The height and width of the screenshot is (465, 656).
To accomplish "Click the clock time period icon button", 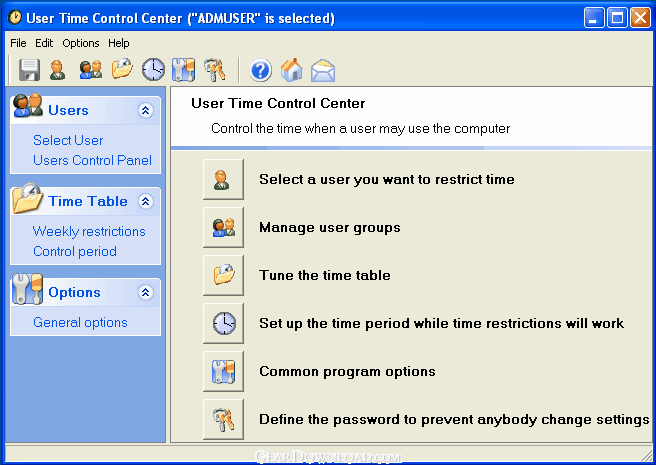I will (223, 323).
